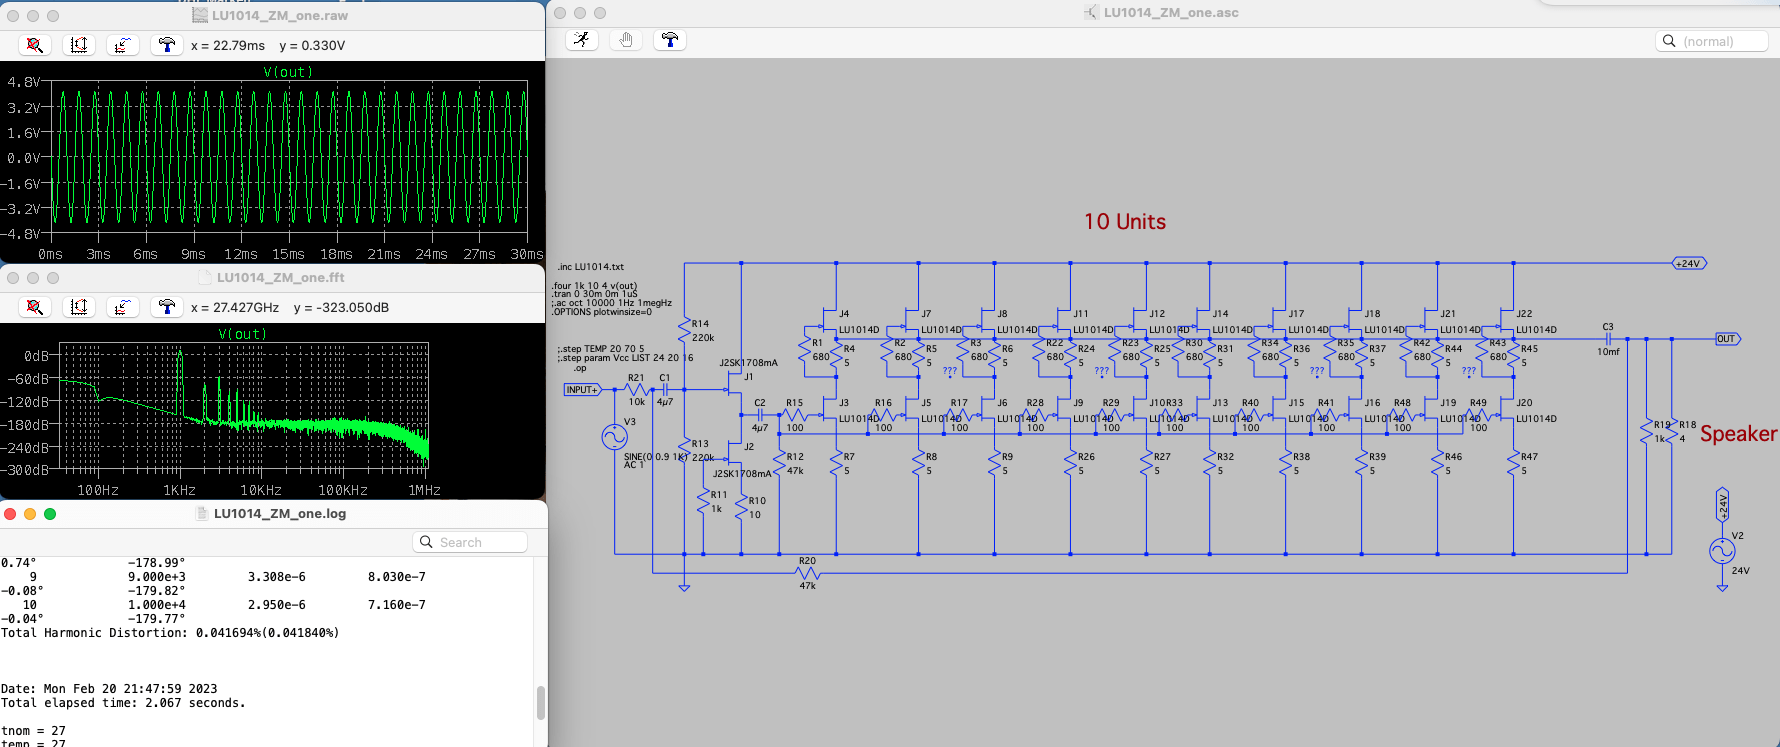Screen dimensions: 1780x747
Task: Click the Total elapsed time line in log
Action: point(122,703)
